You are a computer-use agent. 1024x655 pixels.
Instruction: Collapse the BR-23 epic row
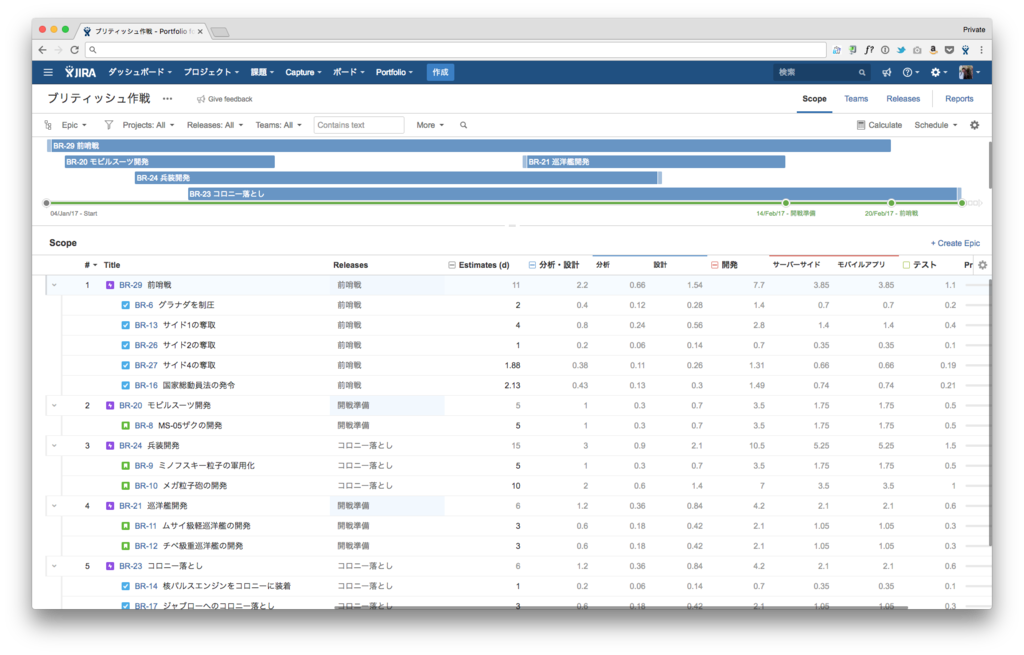(x=54, y=566)
